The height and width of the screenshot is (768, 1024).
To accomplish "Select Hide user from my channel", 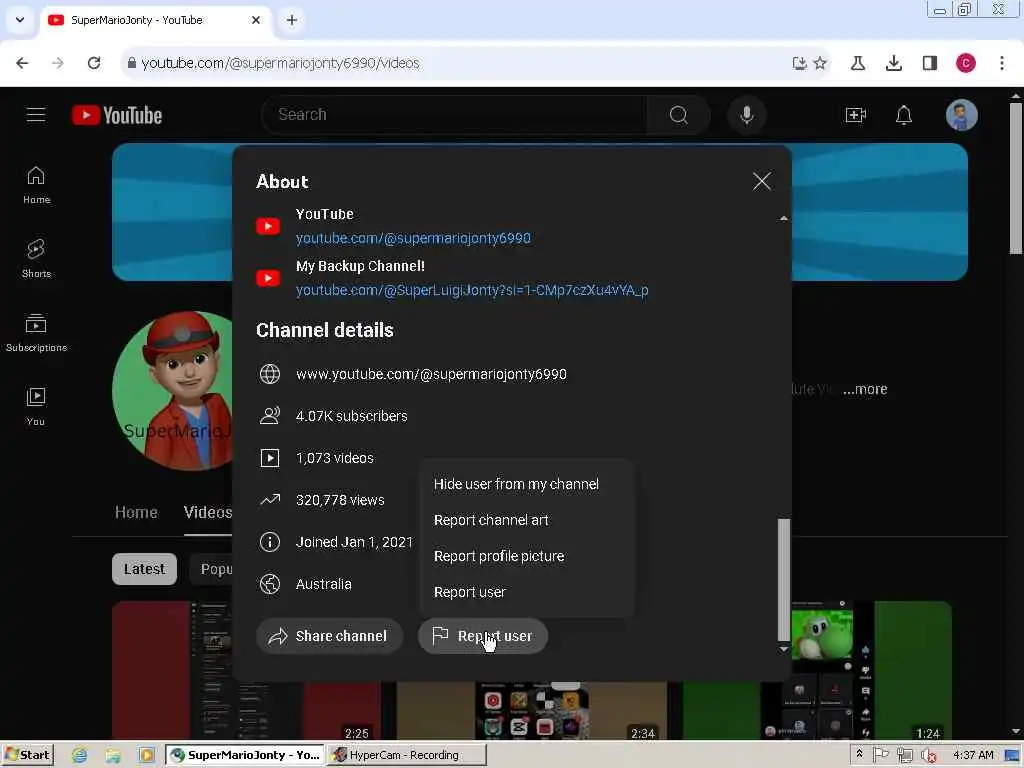I will (x=516, y=484).
